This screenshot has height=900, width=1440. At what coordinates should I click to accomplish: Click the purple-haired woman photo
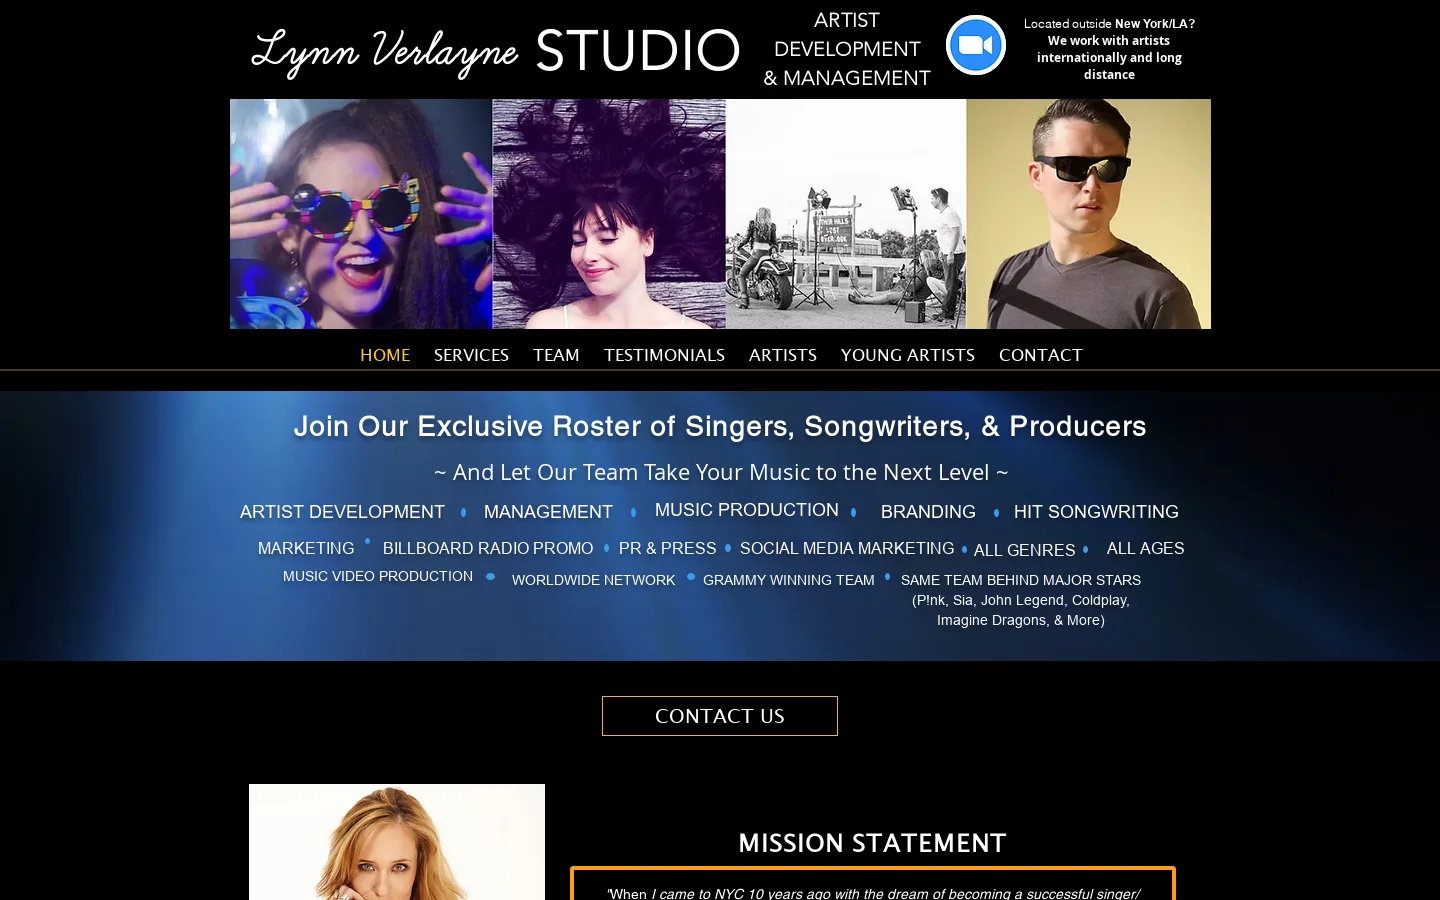coord(609,214)
